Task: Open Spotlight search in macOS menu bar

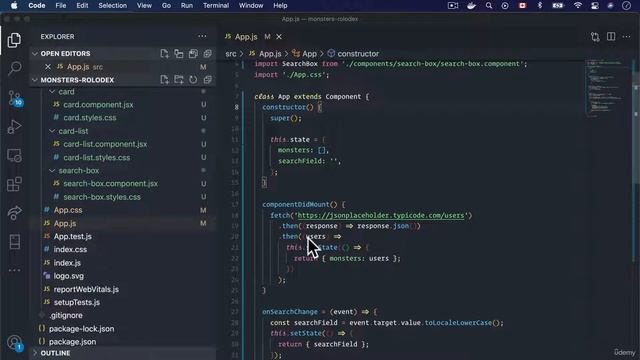Action: point(489,6)
